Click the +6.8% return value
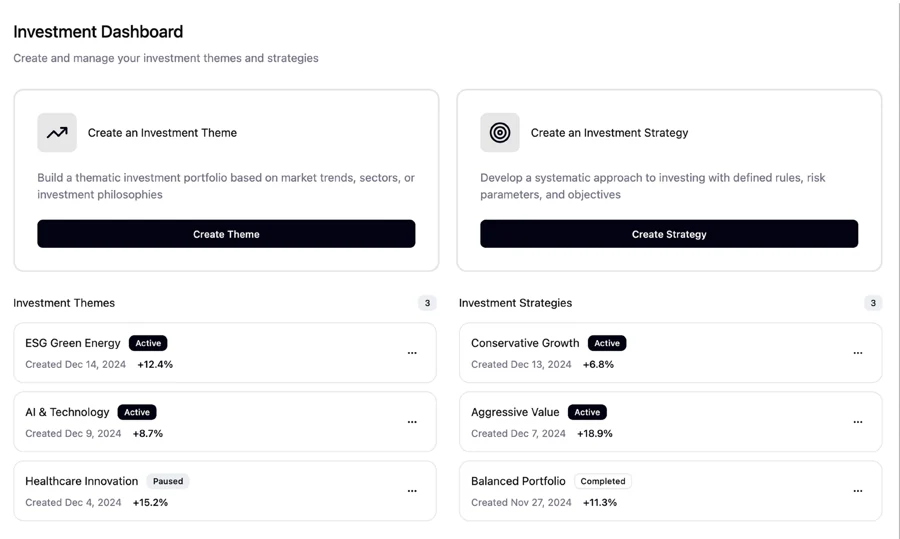 pos(599,364)
